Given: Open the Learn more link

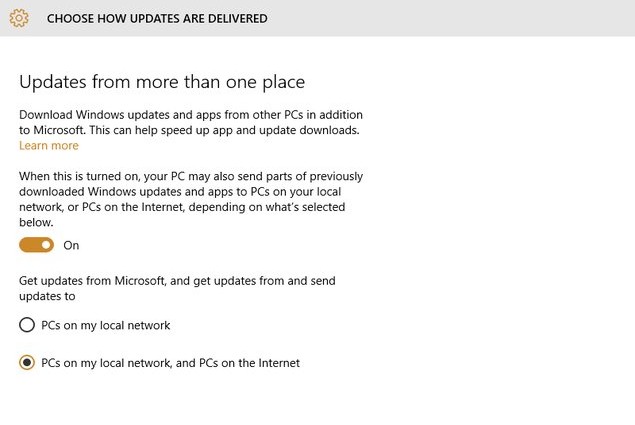Looking at the screenshot, I should coord(49,146).
